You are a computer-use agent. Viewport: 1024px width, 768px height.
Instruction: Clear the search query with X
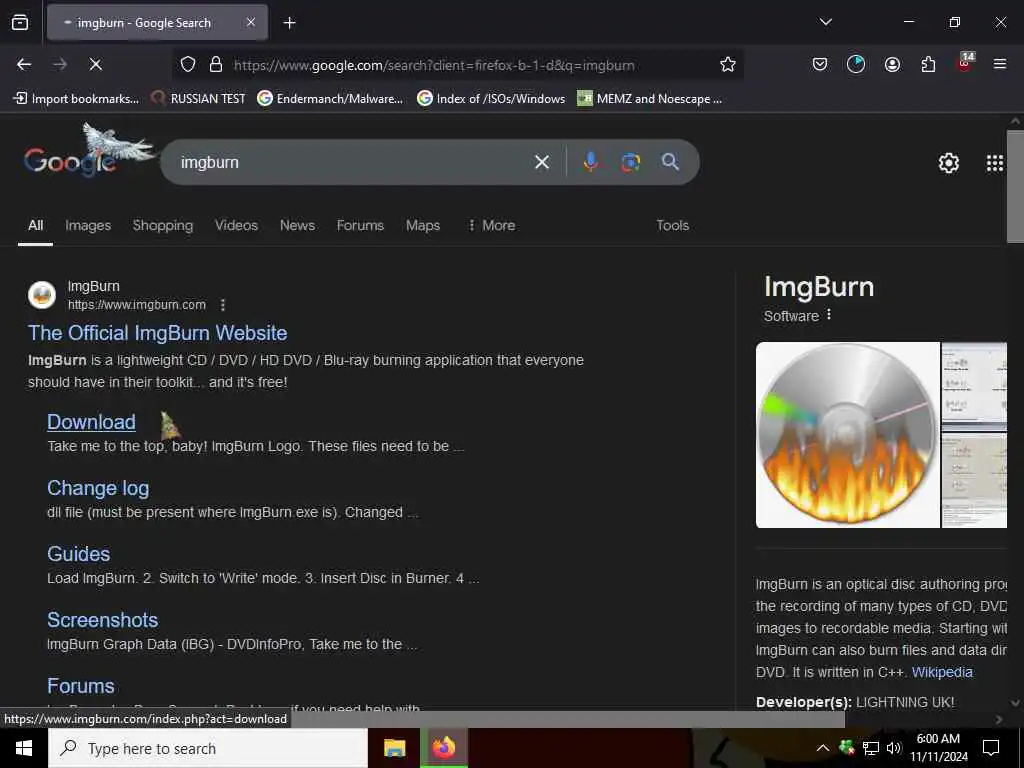541,162
